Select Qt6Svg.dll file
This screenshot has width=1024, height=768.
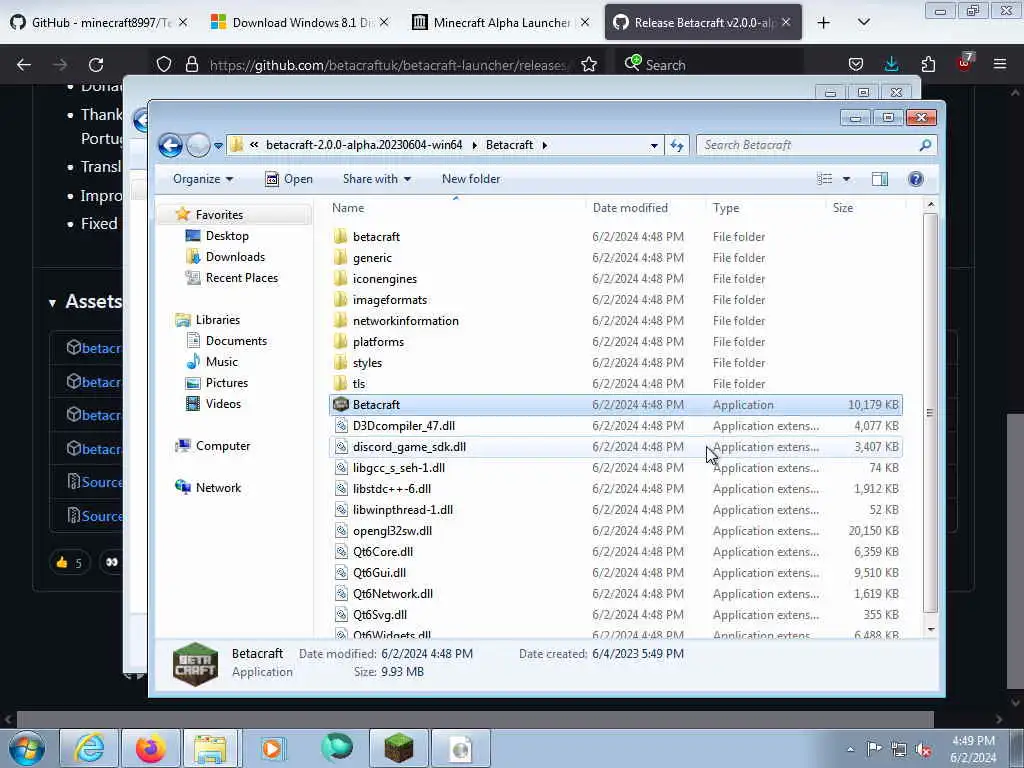click(x=379, y=615)
